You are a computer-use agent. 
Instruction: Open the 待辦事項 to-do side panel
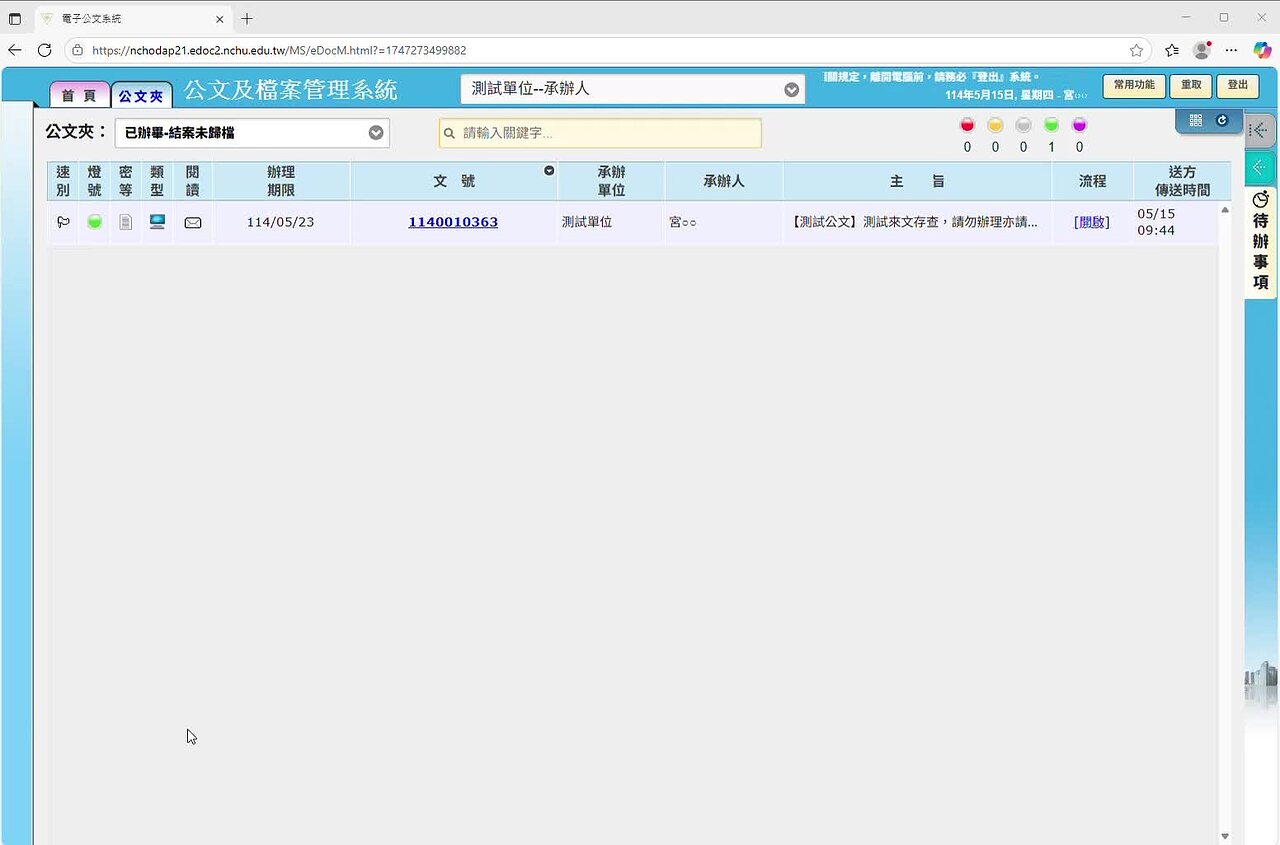1260,241
